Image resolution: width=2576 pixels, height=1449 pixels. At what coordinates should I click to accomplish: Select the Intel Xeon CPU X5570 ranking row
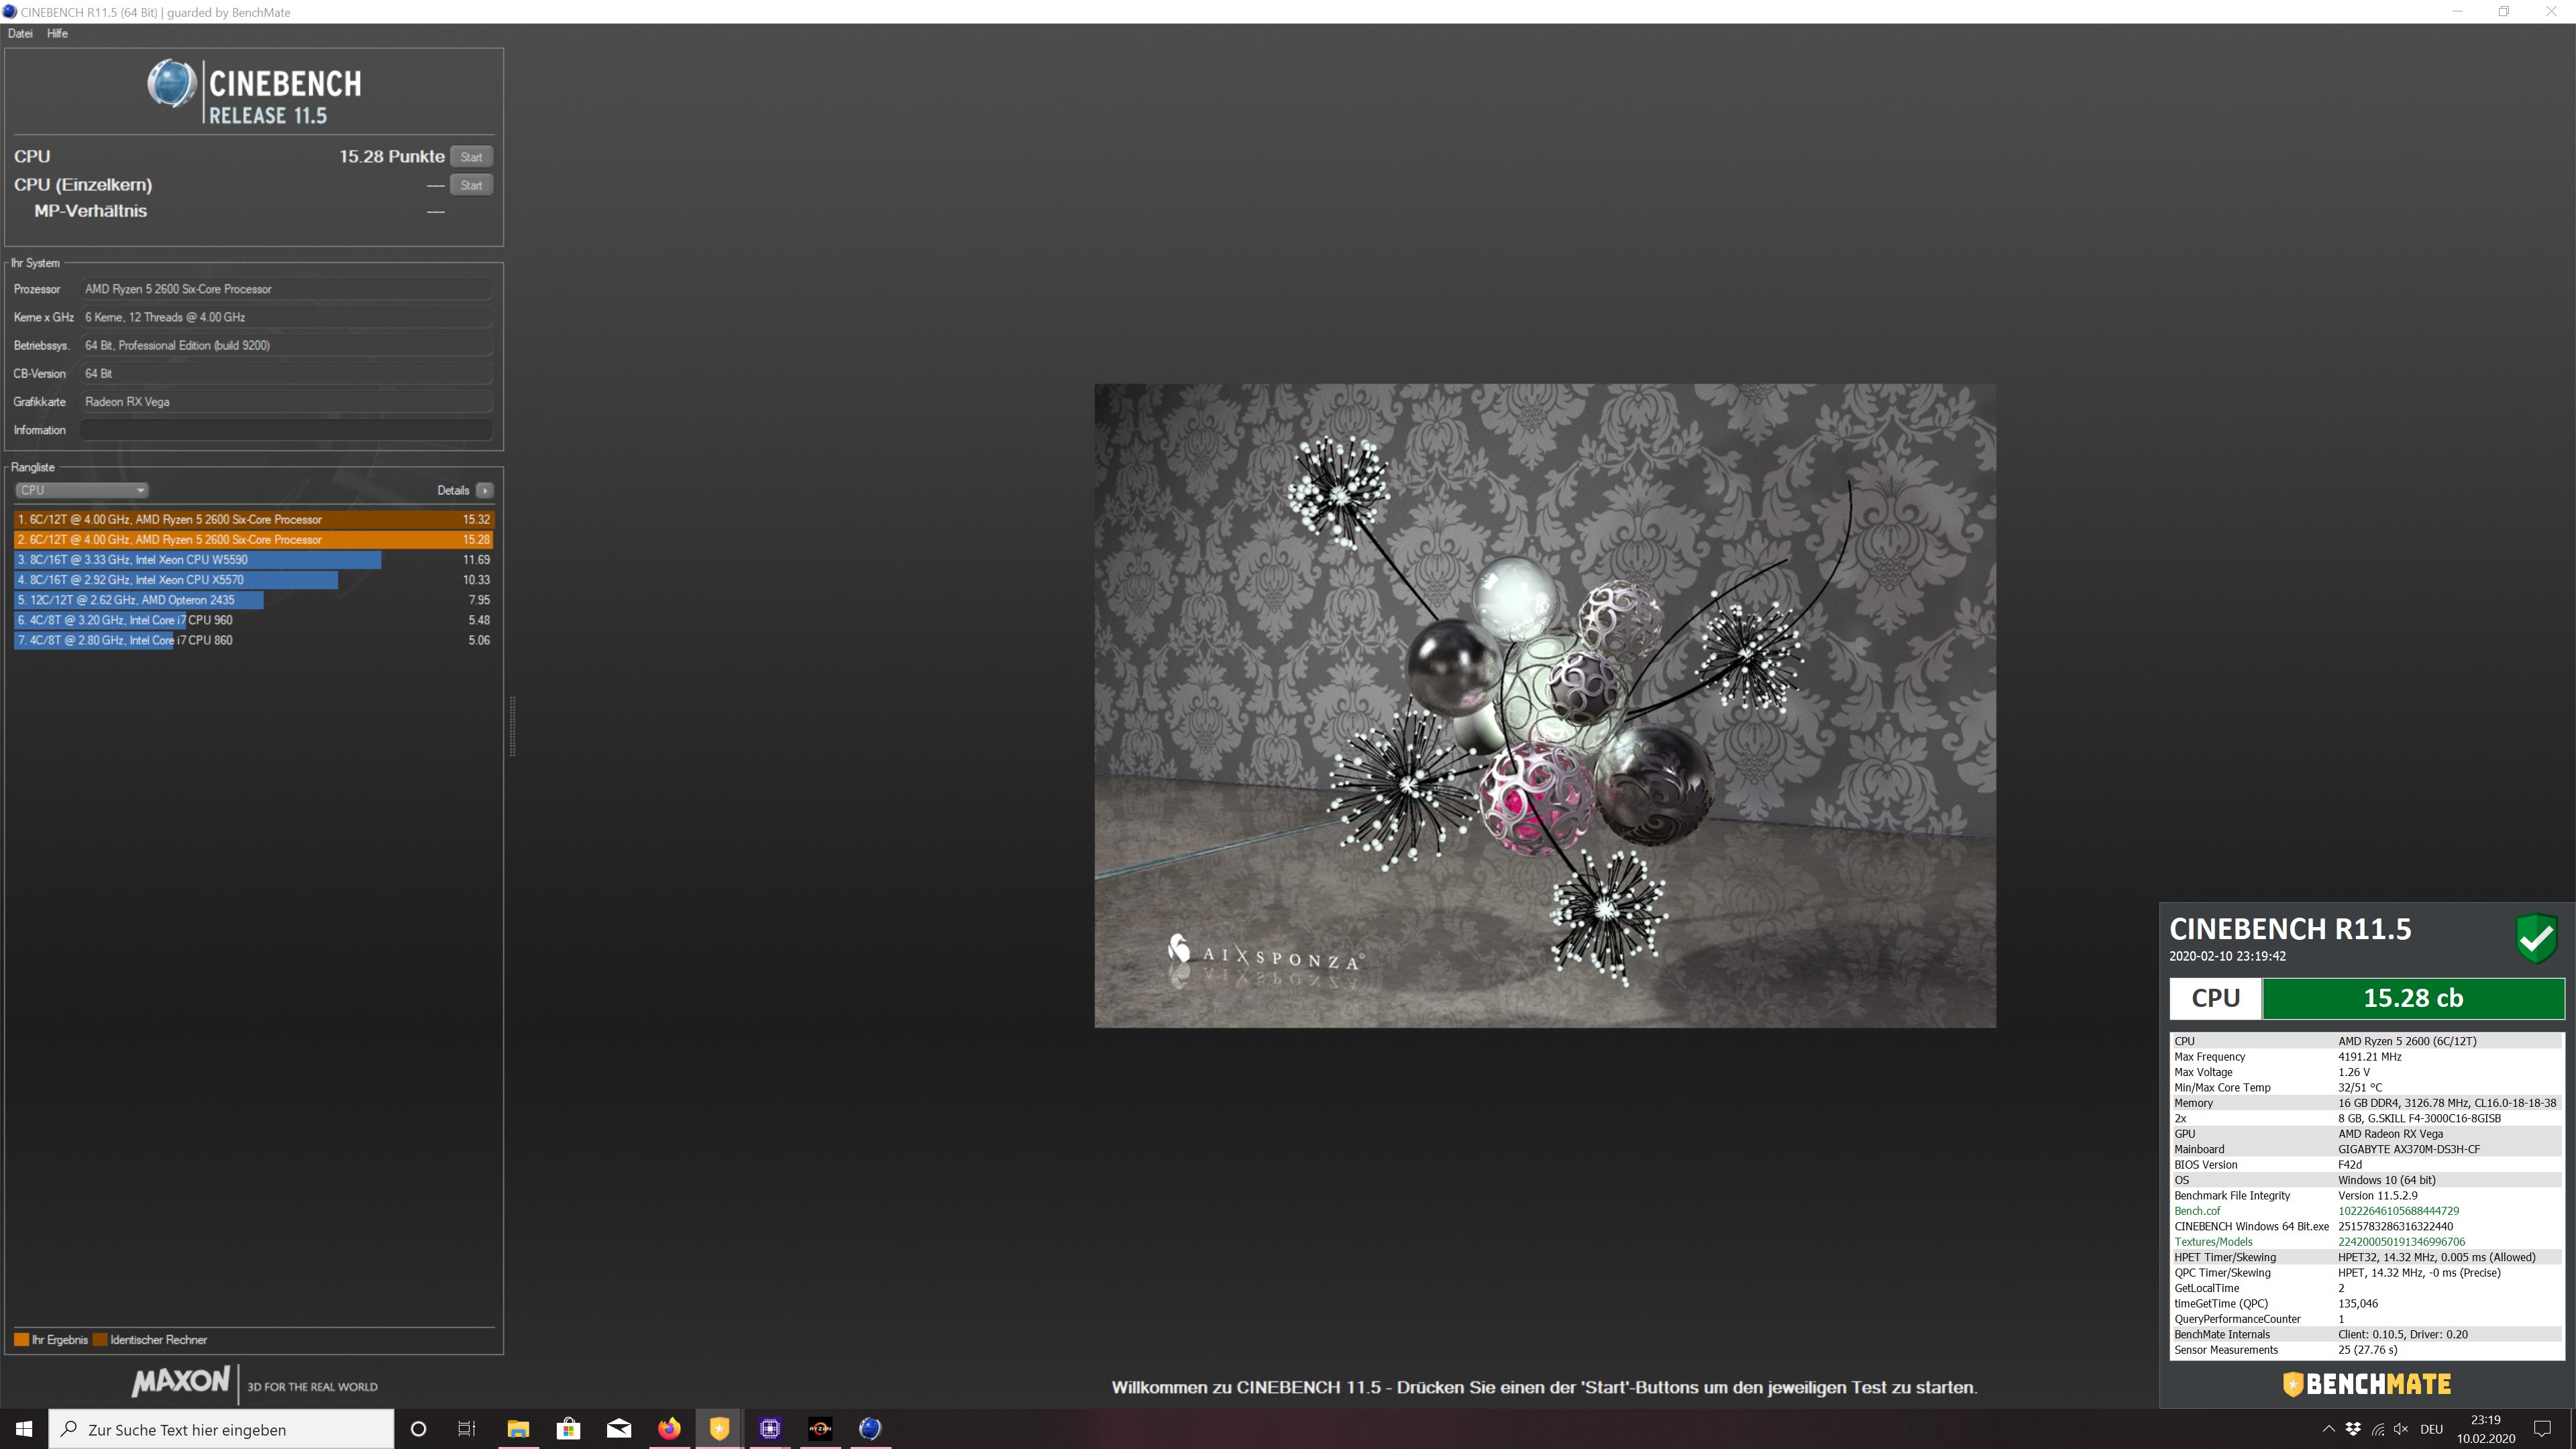click(x=254, y=580)
